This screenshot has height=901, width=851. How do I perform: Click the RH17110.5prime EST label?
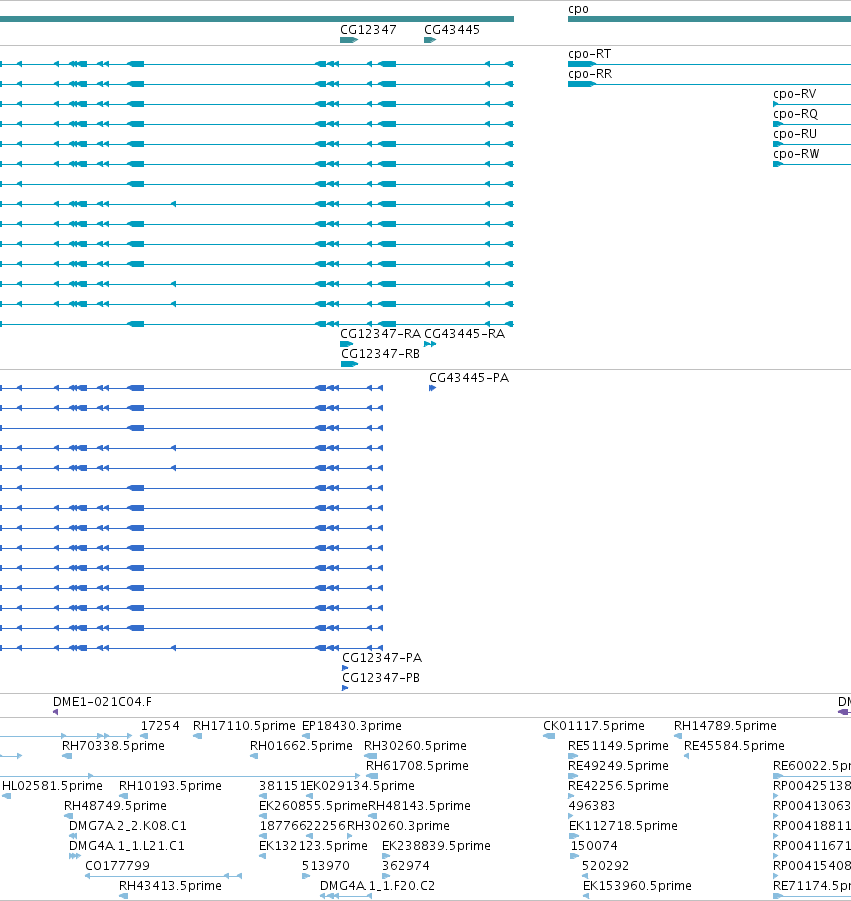pyautogui.click(x=244, y=726)
